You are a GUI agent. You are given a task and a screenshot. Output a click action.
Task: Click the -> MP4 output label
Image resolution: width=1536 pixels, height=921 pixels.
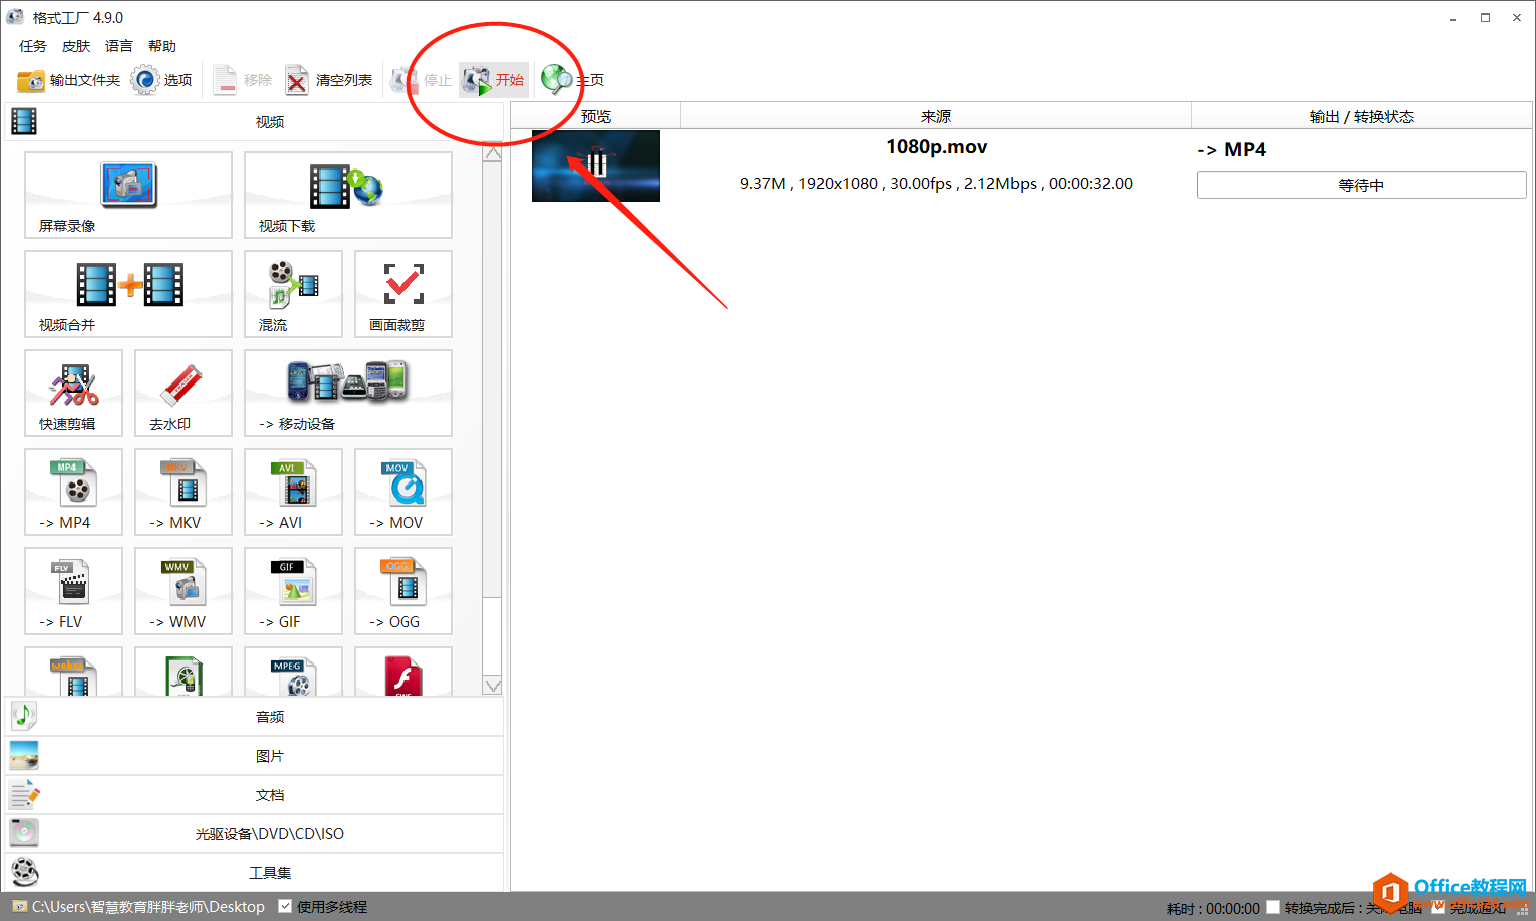pos(1232,149)
